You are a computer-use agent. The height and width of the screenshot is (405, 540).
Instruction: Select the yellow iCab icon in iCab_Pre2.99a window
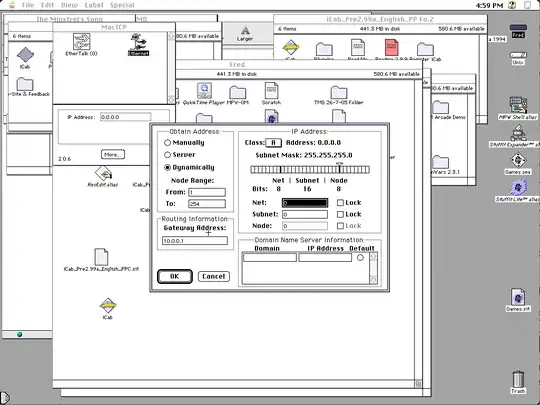[x=291, y=48]
